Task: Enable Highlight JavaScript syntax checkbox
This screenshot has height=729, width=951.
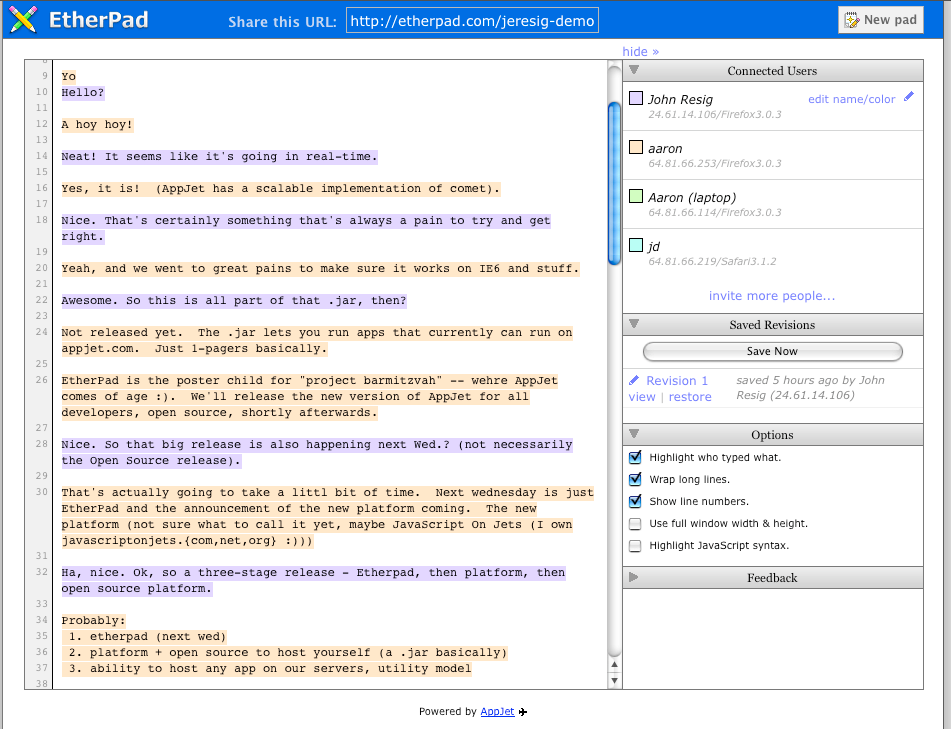Action: tap(635, 546)
